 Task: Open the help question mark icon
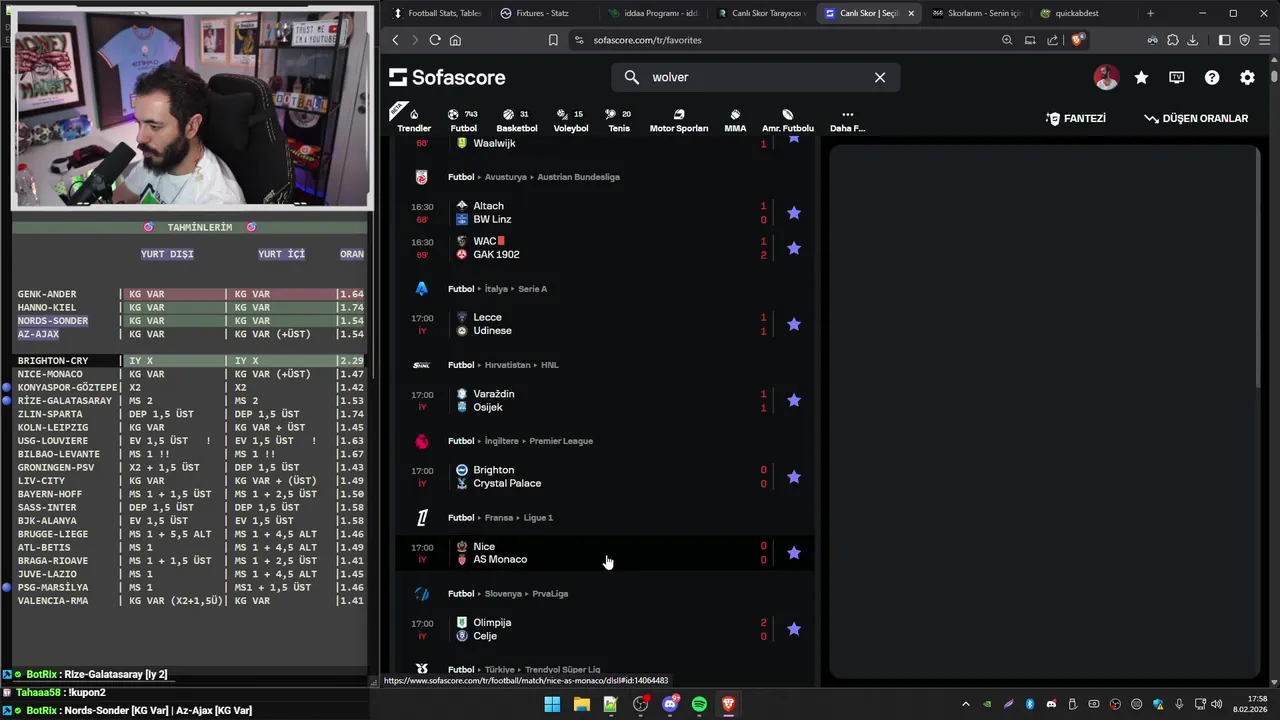[x=1212, y=77]
